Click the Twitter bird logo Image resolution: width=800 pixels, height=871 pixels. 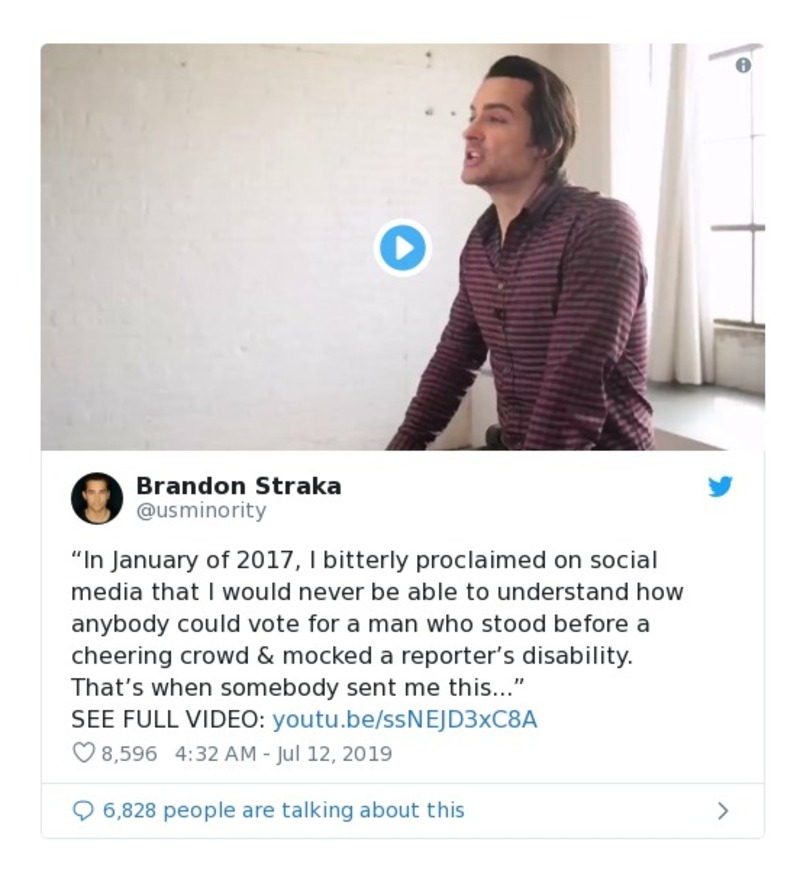[x=720, y=487]
